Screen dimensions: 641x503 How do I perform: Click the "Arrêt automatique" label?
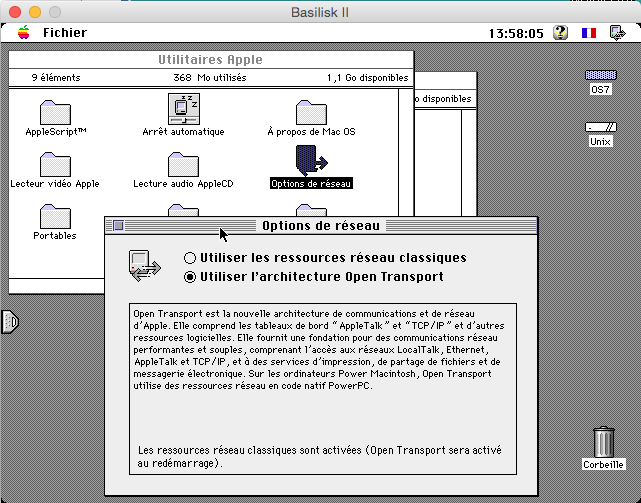[183, 132]
